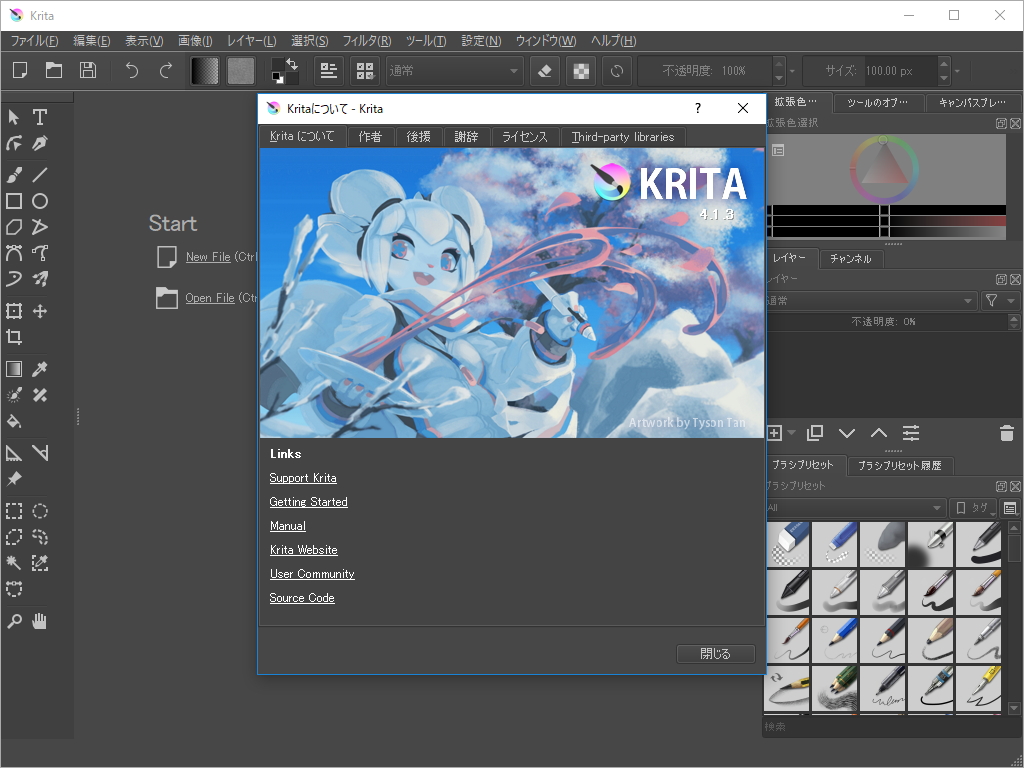Select the Gradient tool
The width and height of the screenshot is (1024, 768).
(14, 368)
